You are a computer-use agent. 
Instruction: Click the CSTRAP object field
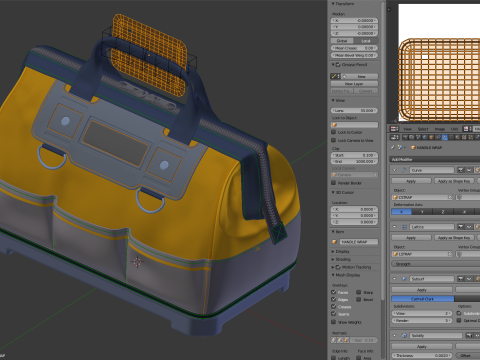click(422, 197)
